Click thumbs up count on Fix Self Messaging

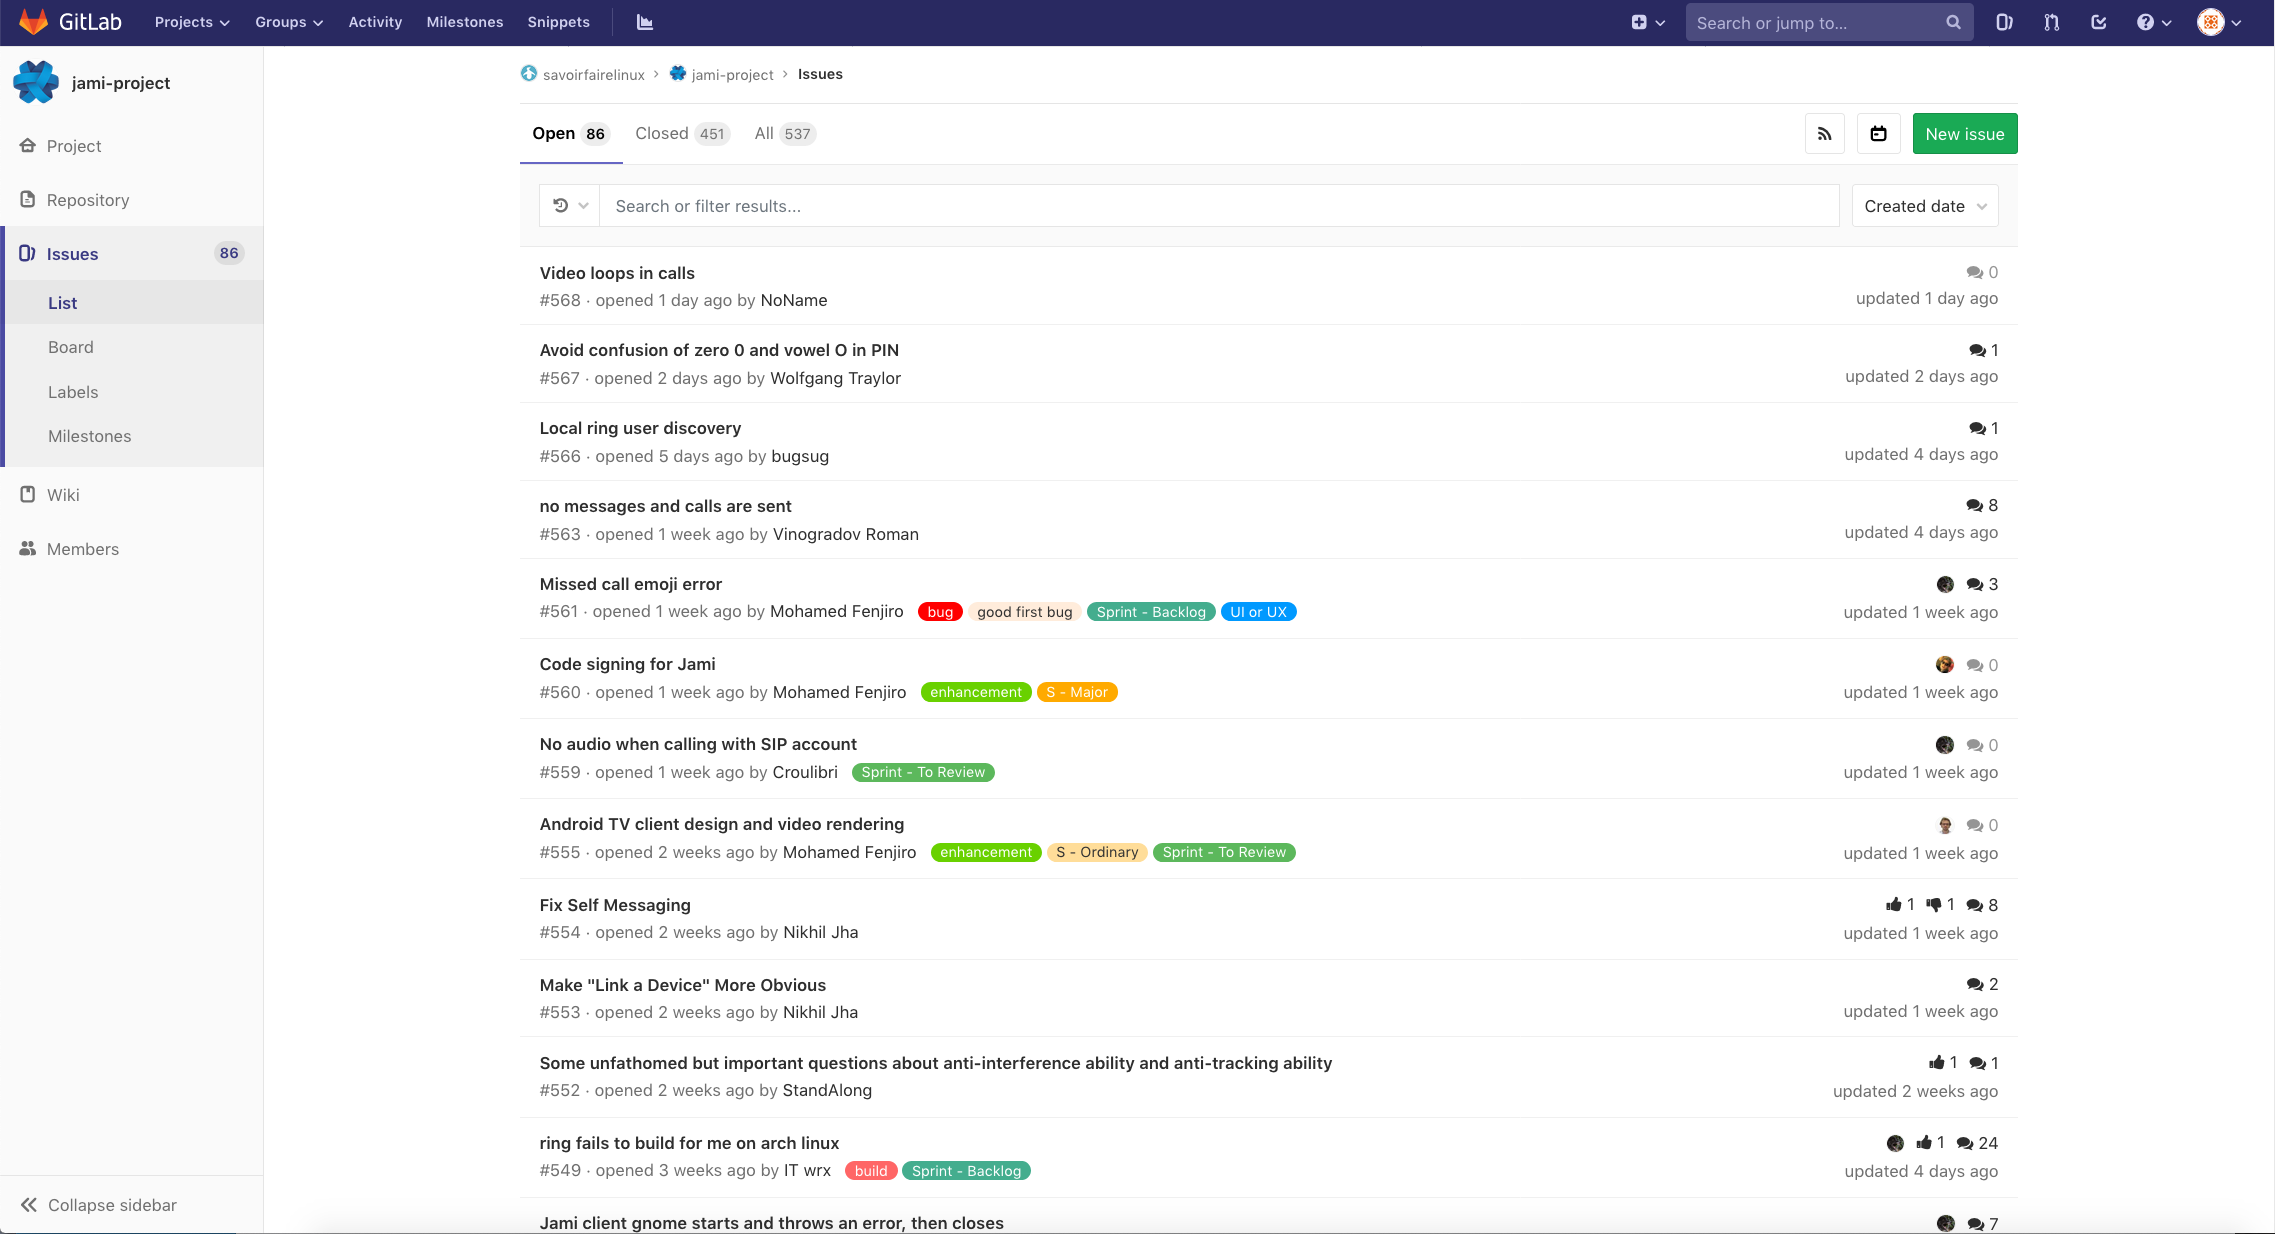[x=1900, y=904]
